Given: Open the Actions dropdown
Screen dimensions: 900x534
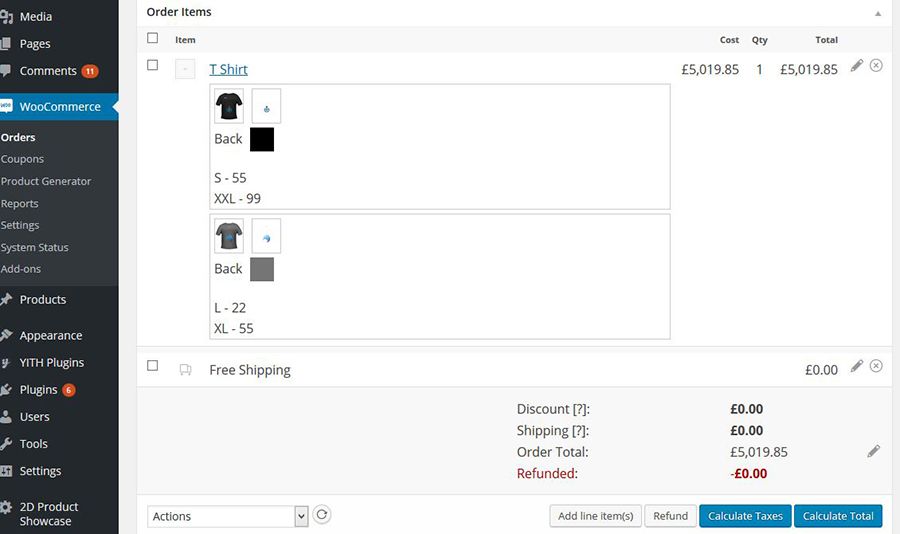Looking at the screenshot, I should click(x=228, y=516).
